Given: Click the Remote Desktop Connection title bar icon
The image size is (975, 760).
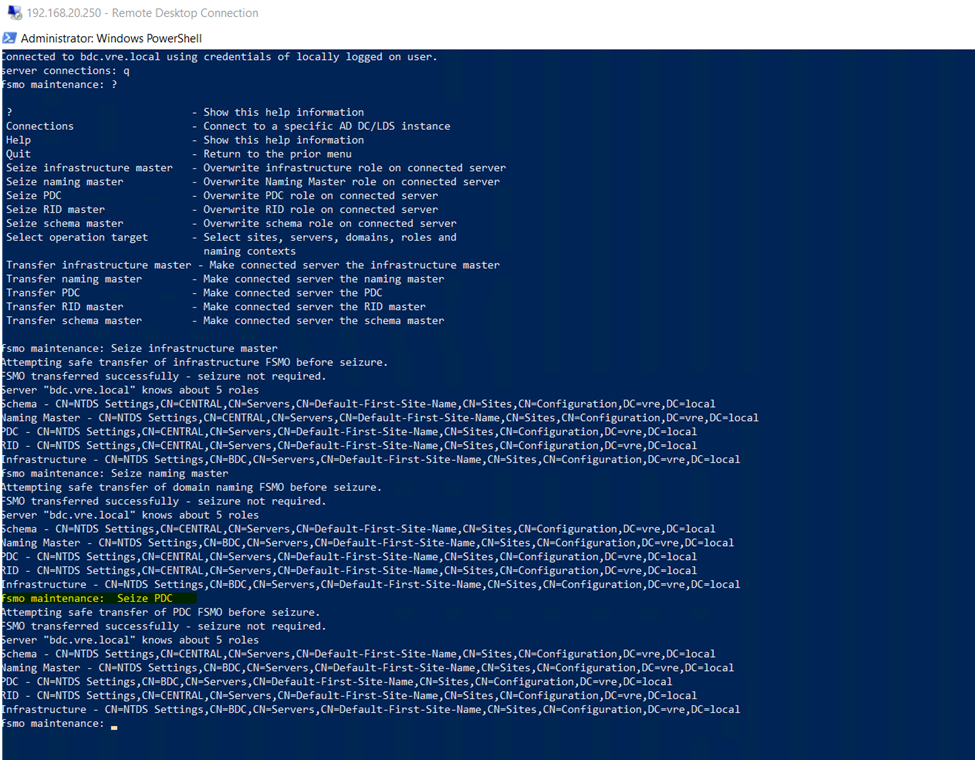Looking at the screenshot, I should [11, 13].
